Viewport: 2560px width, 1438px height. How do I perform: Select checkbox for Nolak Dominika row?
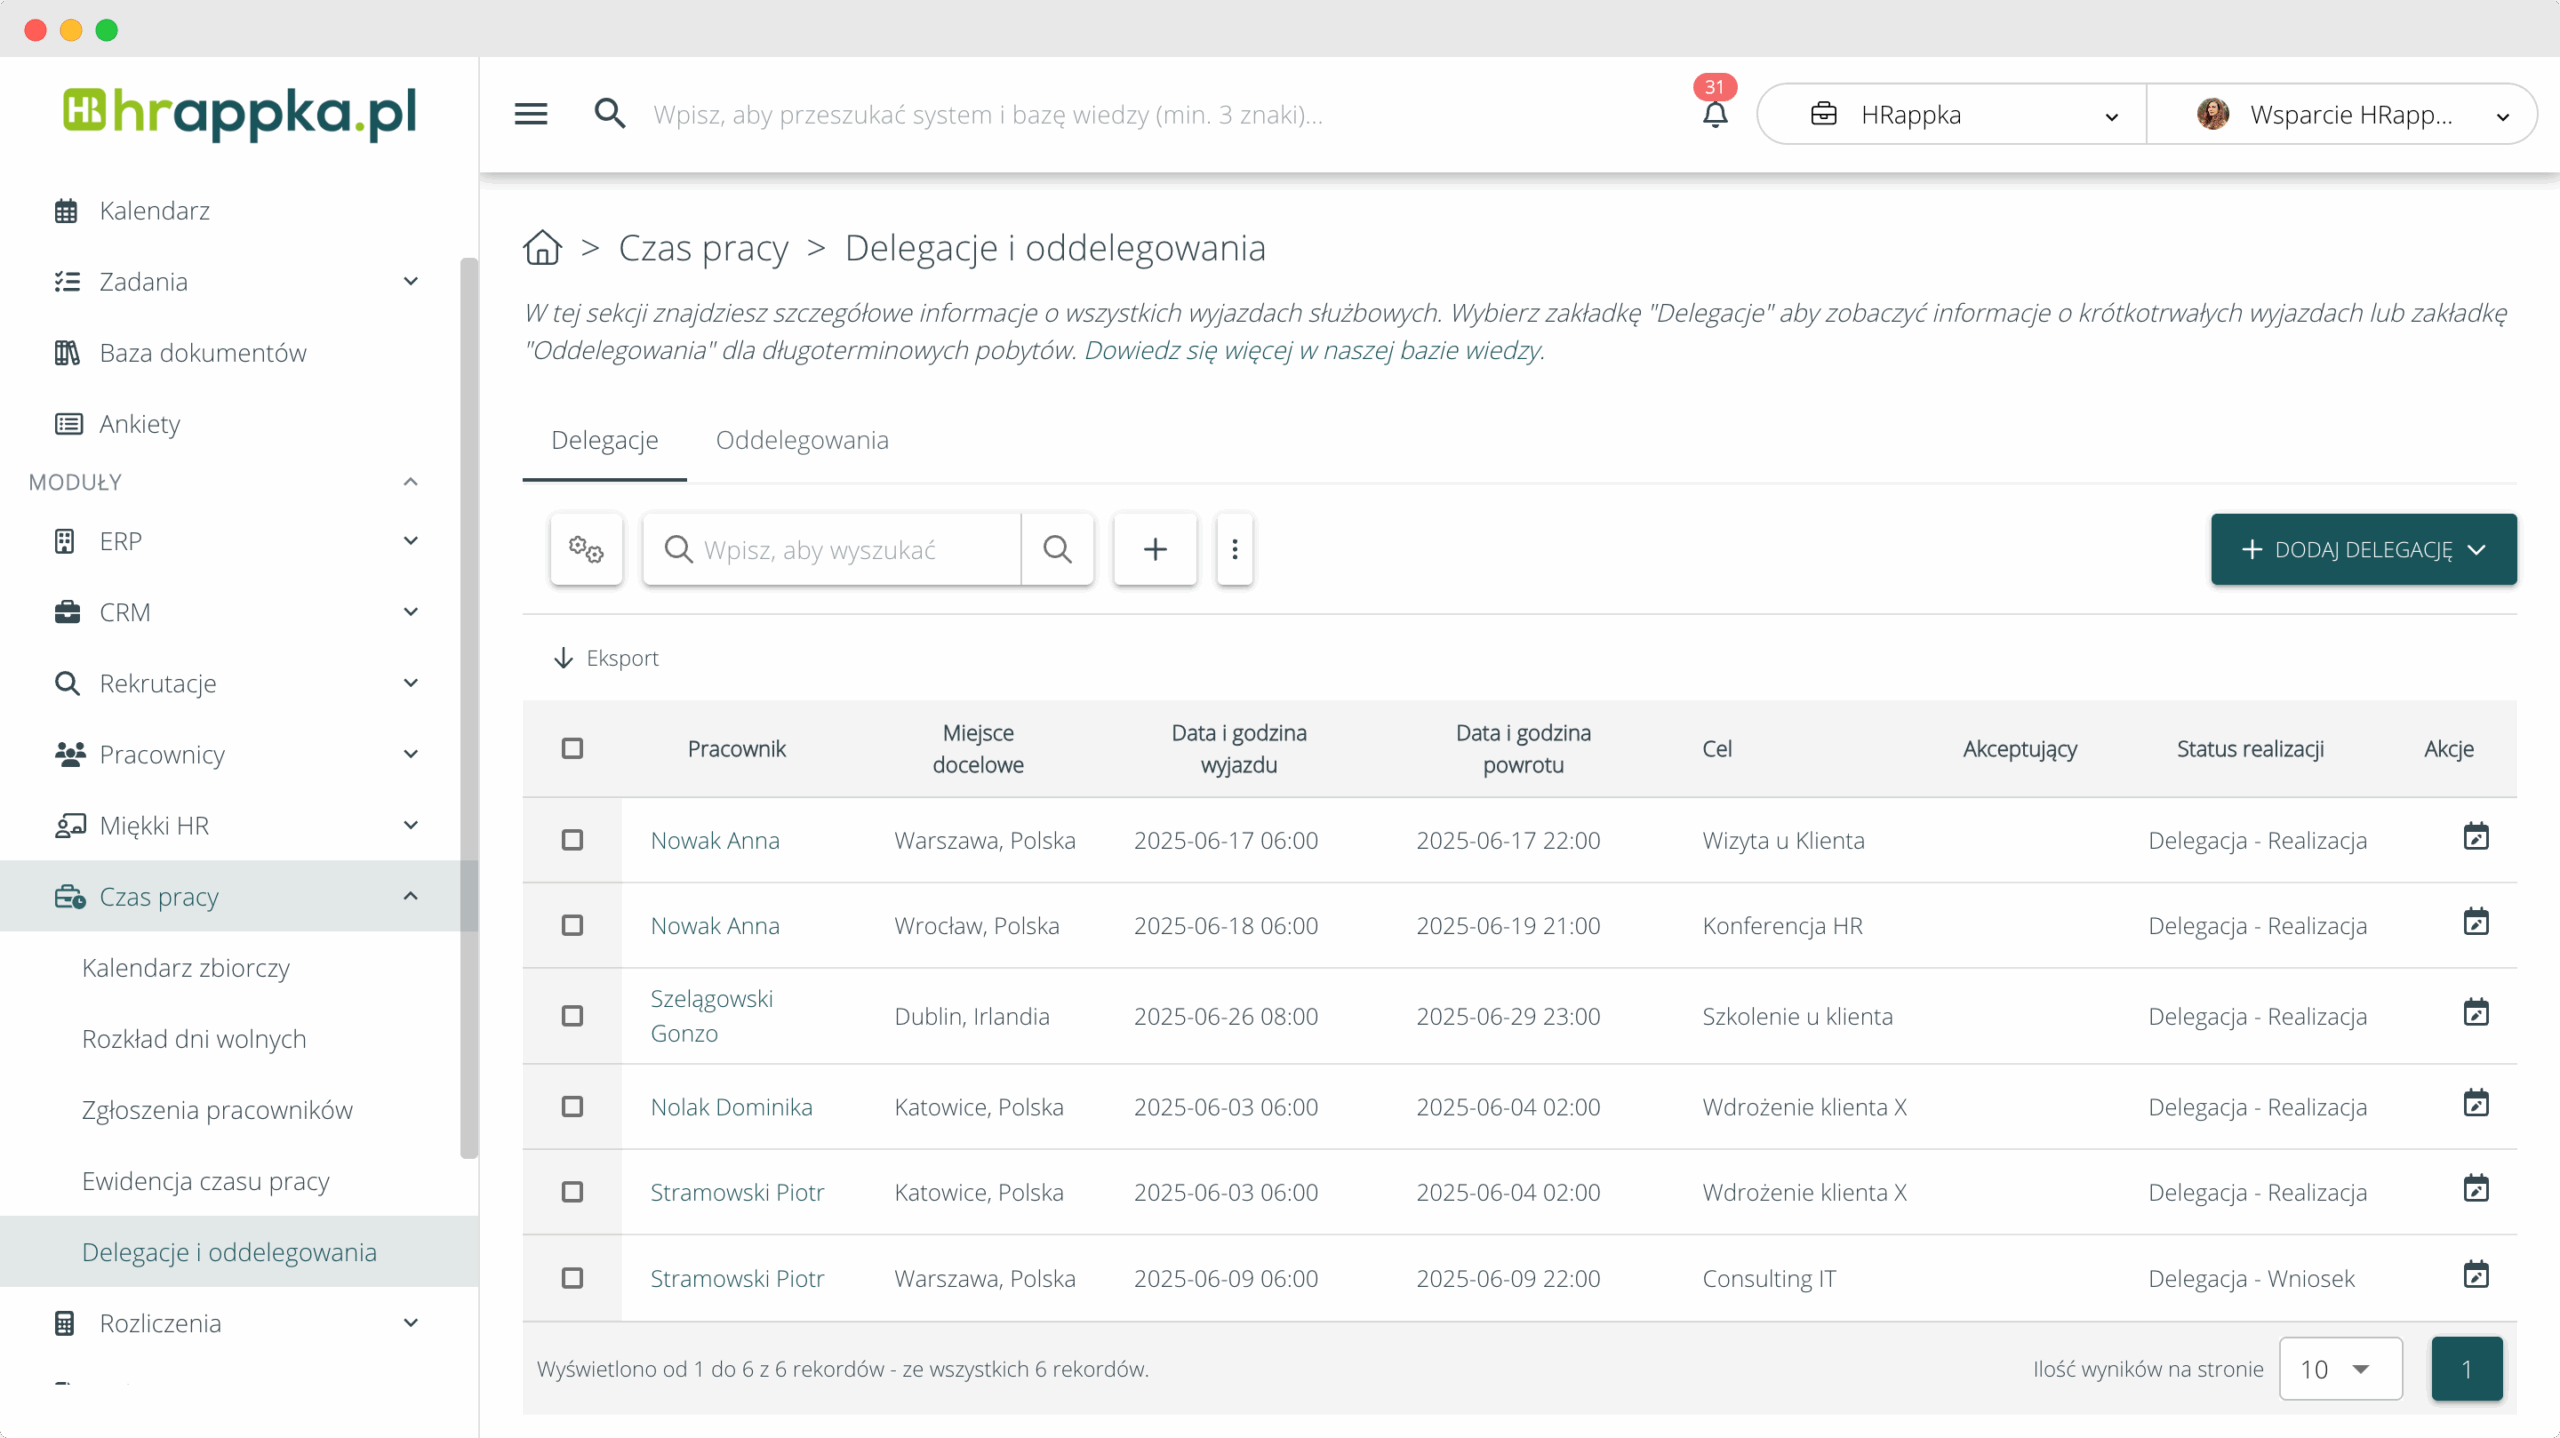[x=572, y=1106]
